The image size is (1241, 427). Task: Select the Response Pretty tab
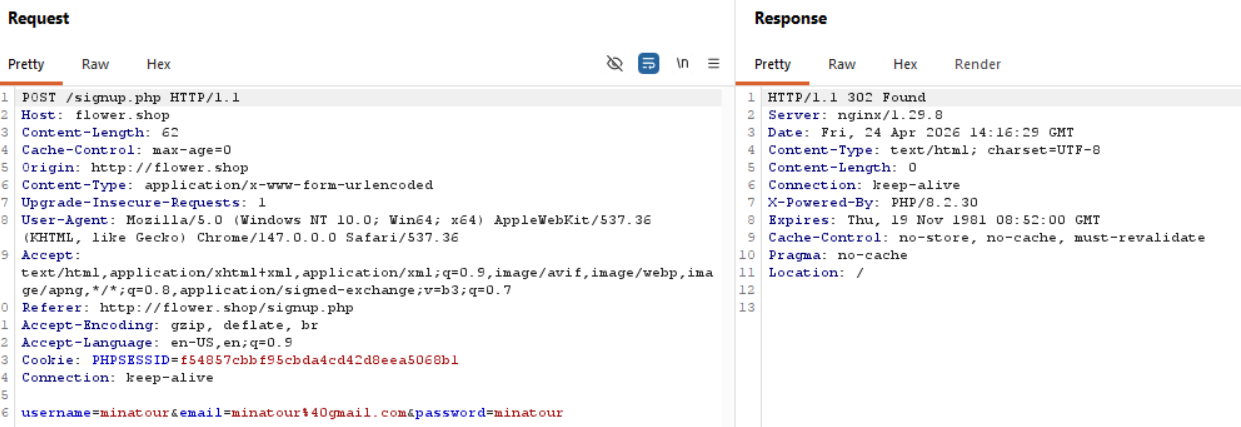(772, 64)
